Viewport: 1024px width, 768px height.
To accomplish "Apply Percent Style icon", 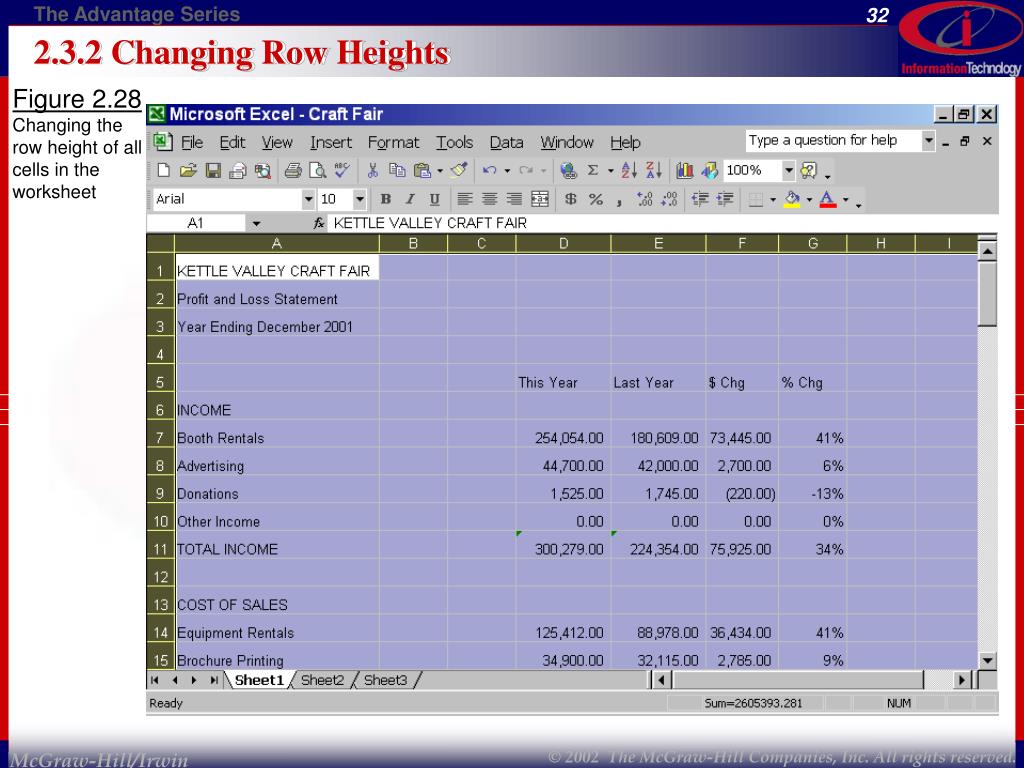I will coord(596,199).
